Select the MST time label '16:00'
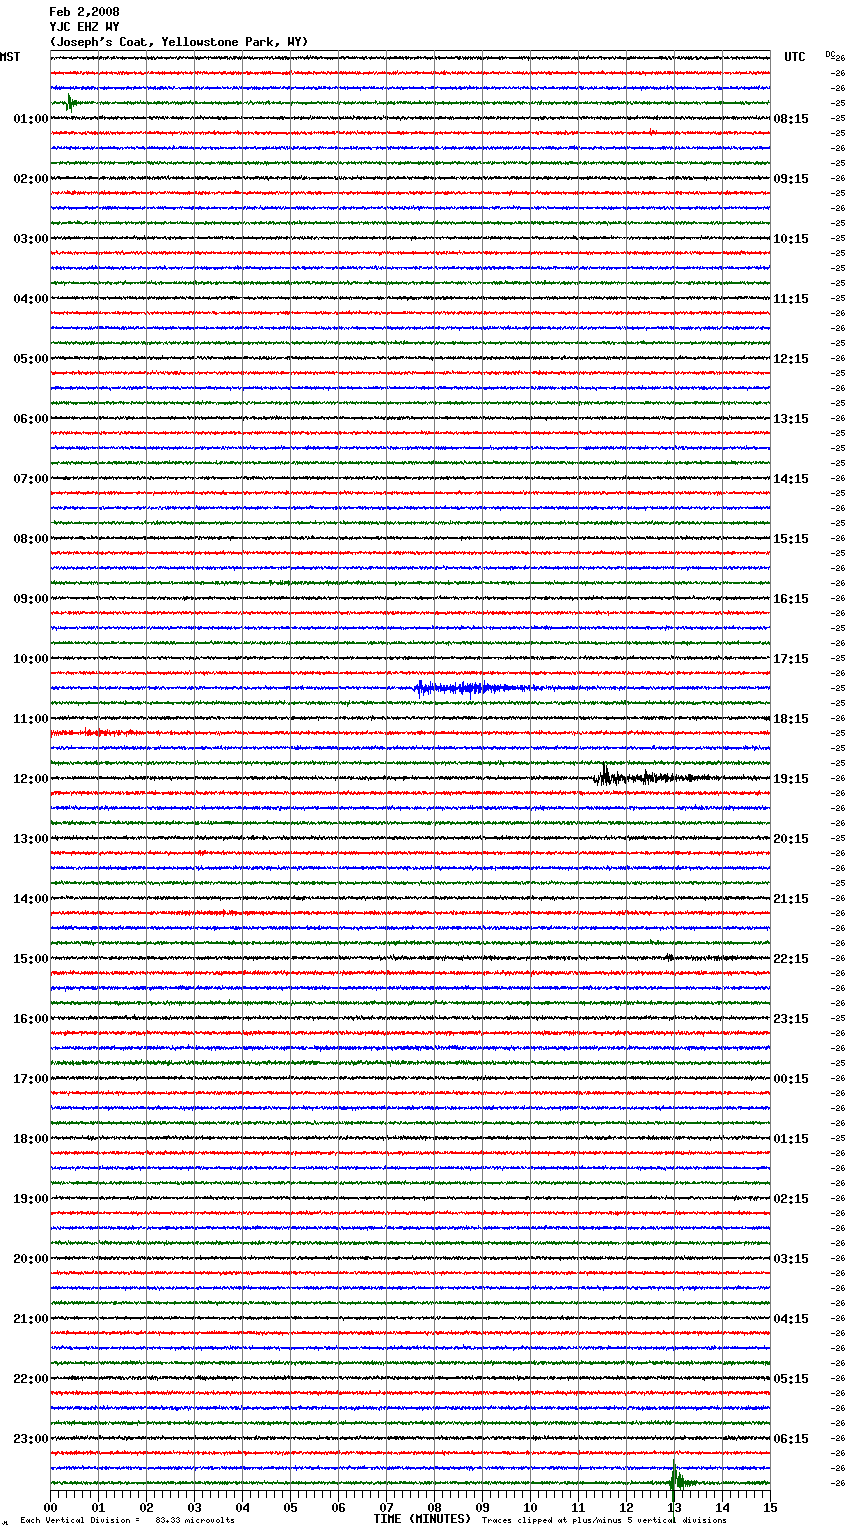 tap(30, 1019)
